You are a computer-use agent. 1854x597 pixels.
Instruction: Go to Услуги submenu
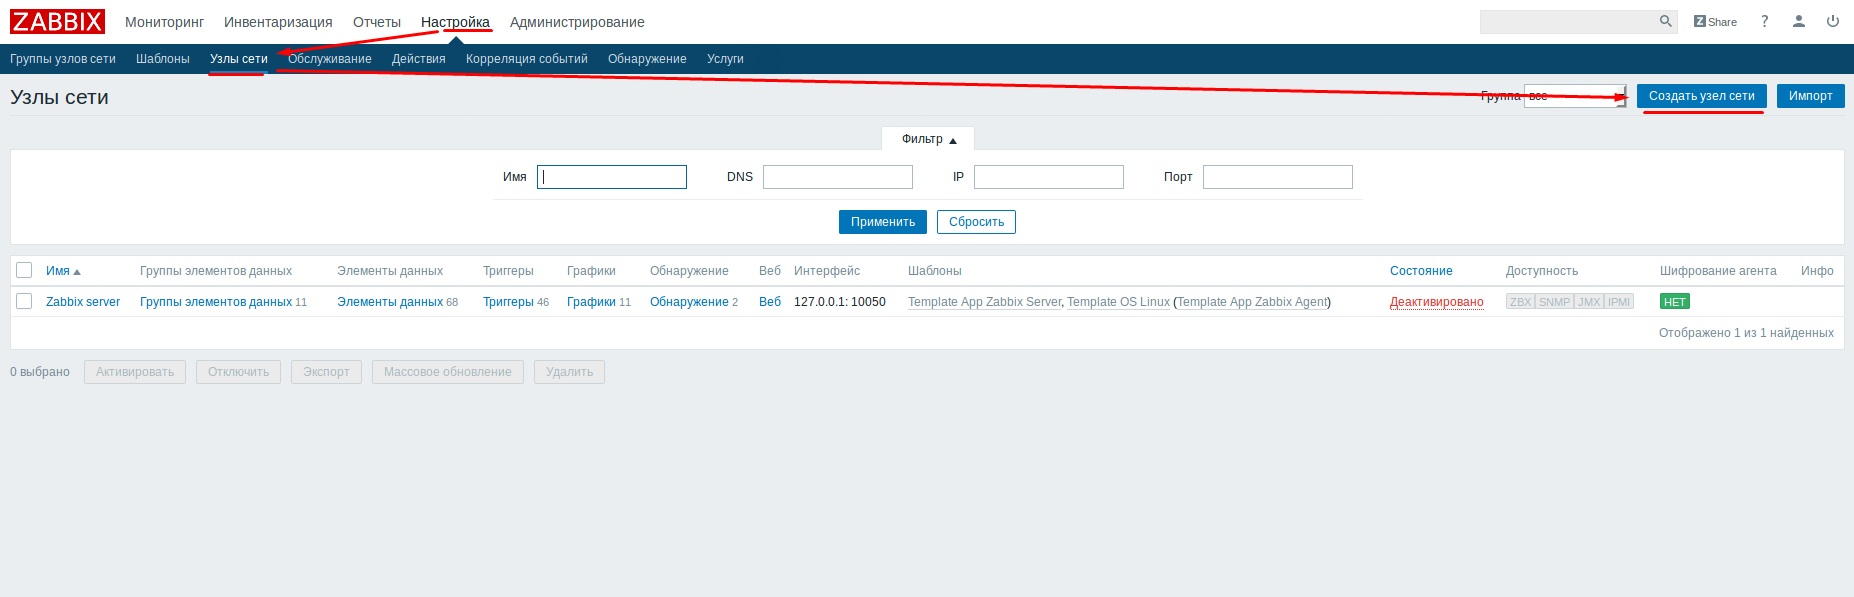click(x=725, y=59)
